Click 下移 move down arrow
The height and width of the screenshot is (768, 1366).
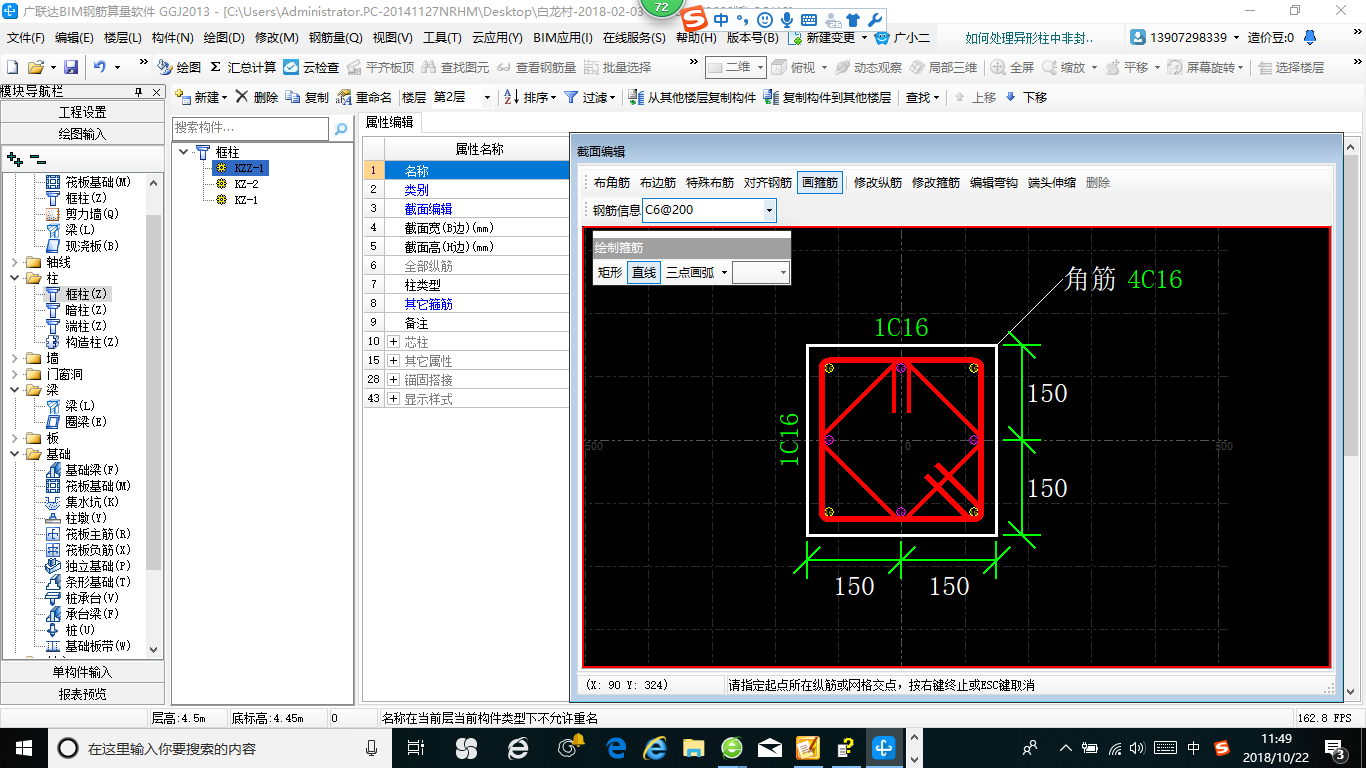pyautogui.click(x=1026, y=98)
